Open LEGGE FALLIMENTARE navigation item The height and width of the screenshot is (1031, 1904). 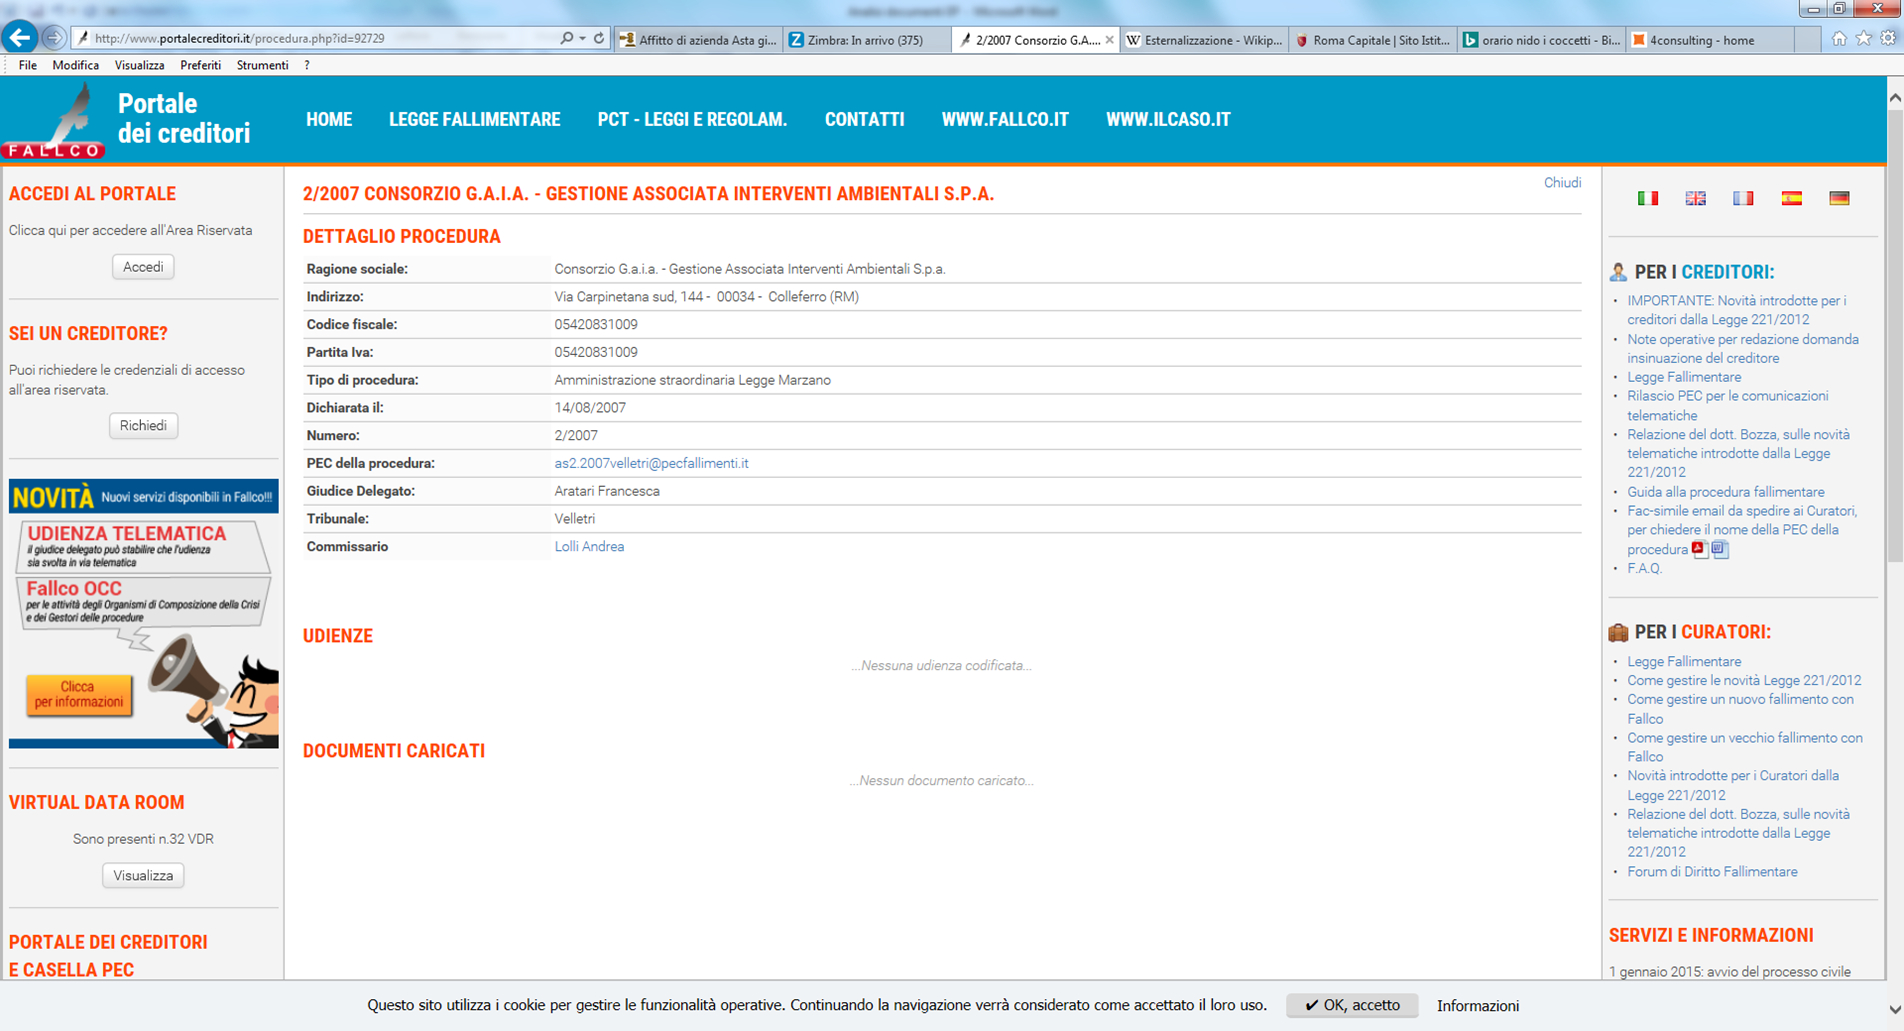[474, 119]
